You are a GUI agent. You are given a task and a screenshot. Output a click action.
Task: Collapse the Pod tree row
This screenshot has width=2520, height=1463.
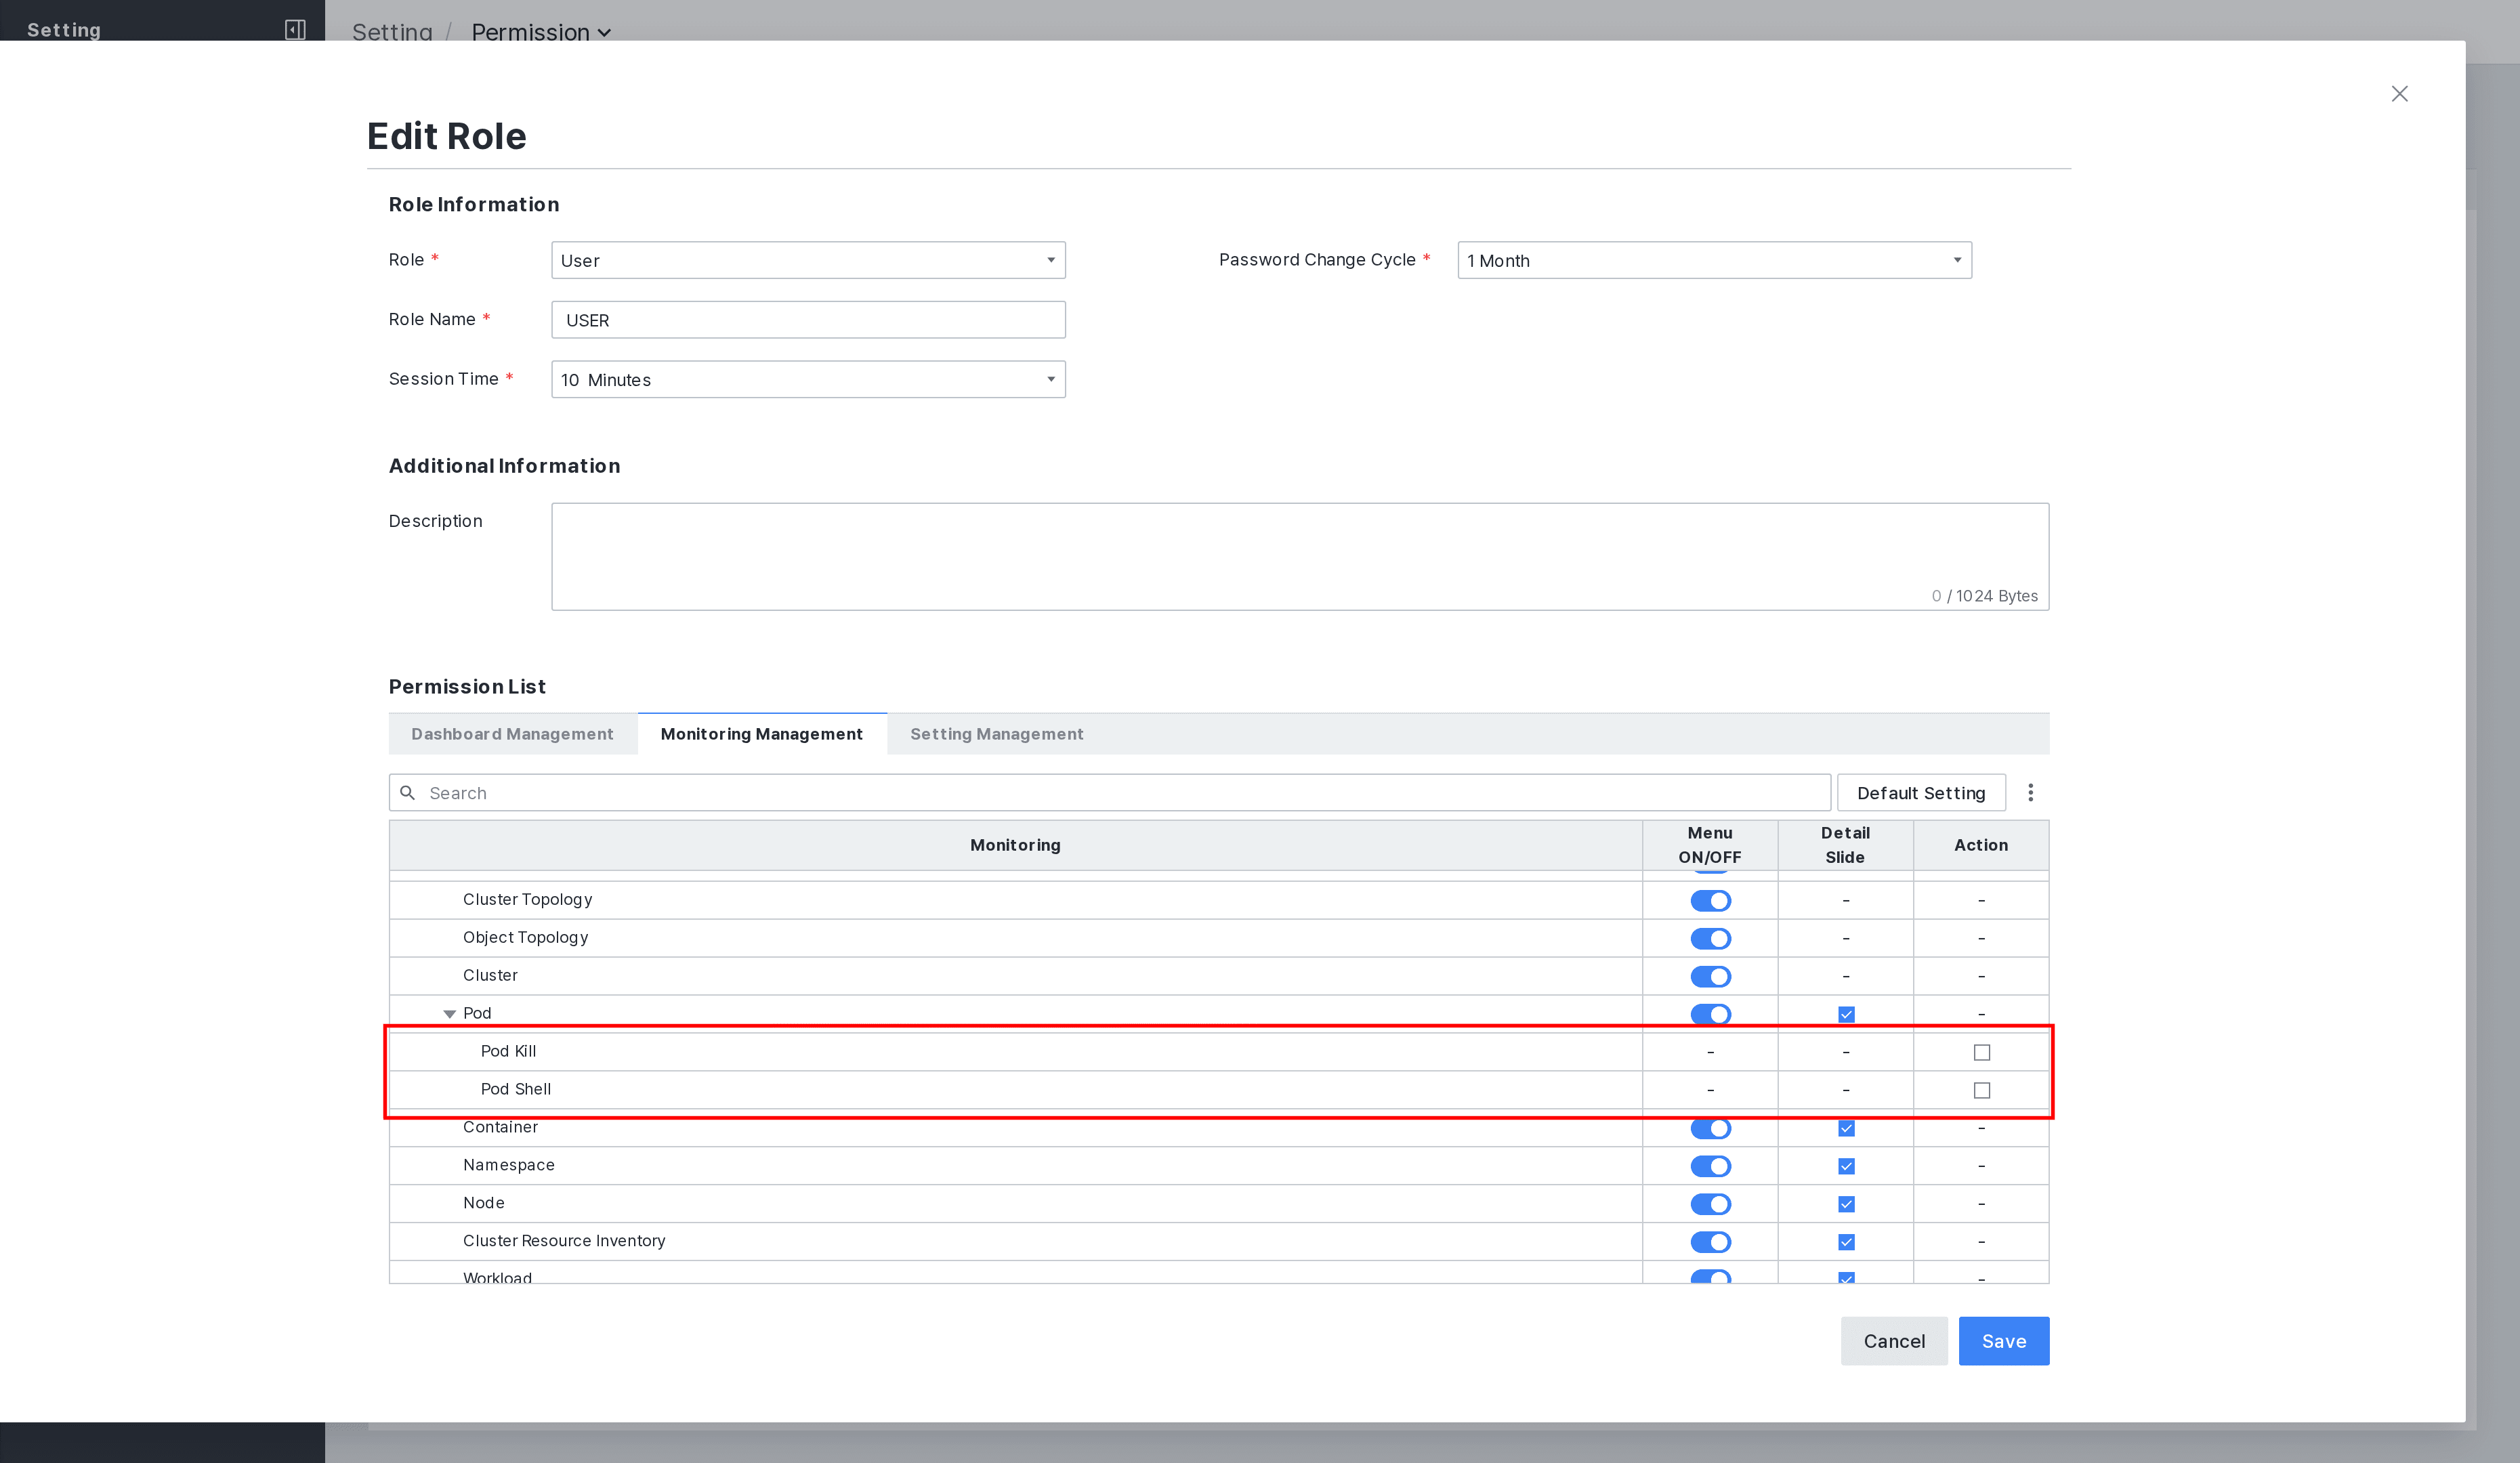coord(450,1014)
